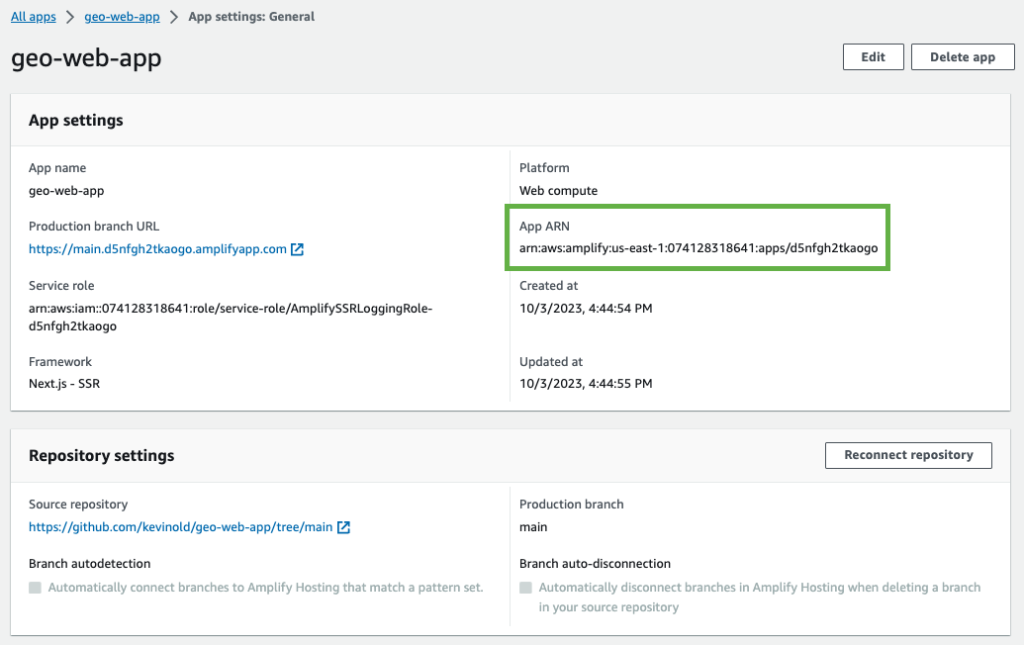The image size is (1024, 645).
Task: Click Reconnect repository button
Action: point(908,455)
